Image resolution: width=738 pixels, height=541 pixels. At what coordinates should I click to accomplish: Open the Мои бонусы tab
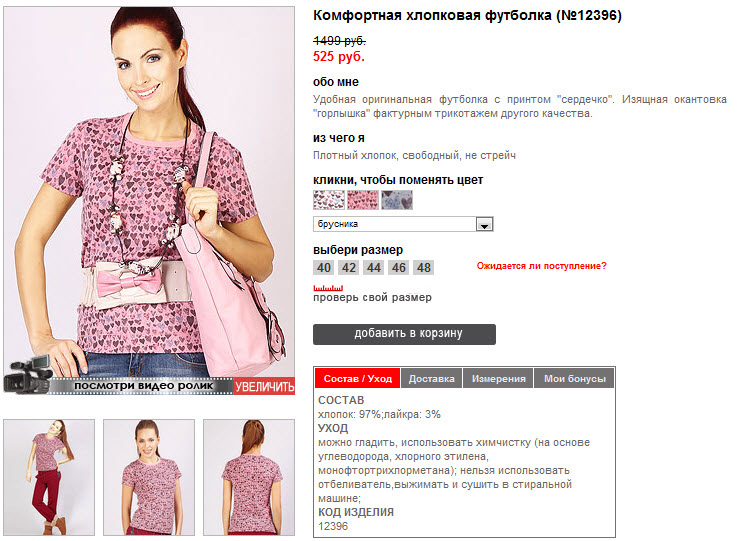coord(574,379)
